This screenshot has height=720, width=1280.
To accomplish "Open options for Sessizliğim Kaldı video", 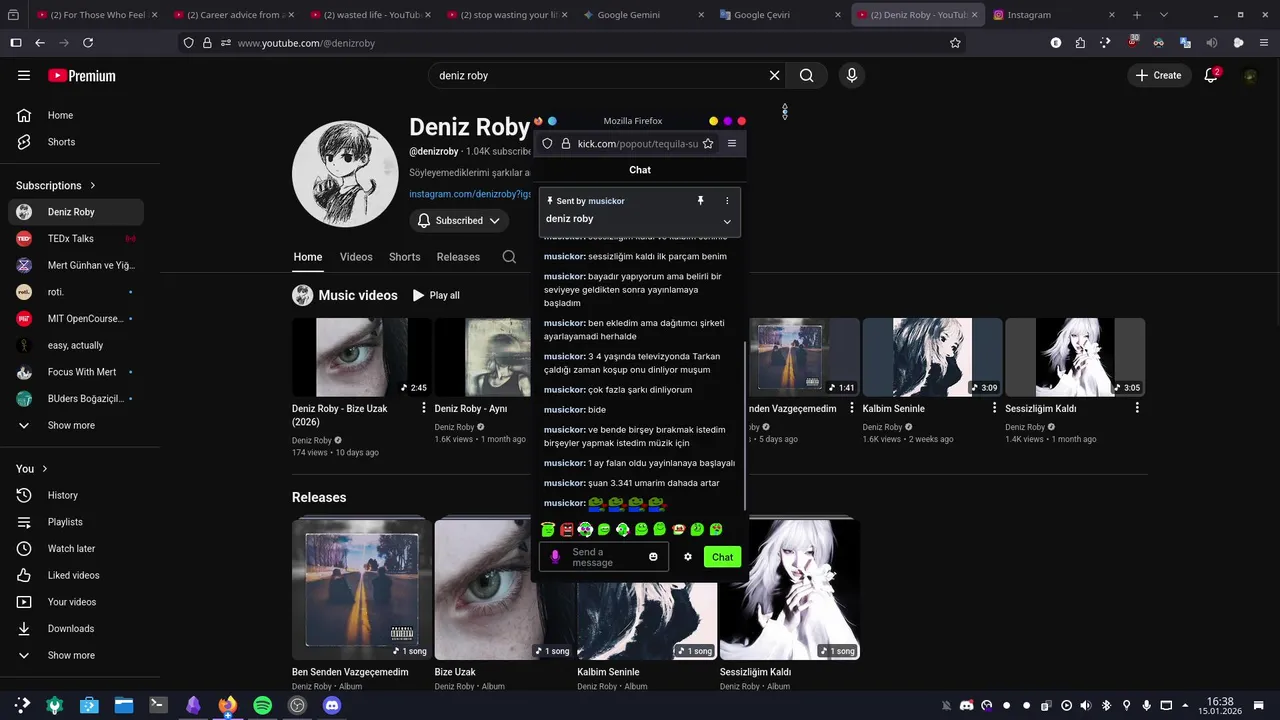I will click(x=1137, y=408).
